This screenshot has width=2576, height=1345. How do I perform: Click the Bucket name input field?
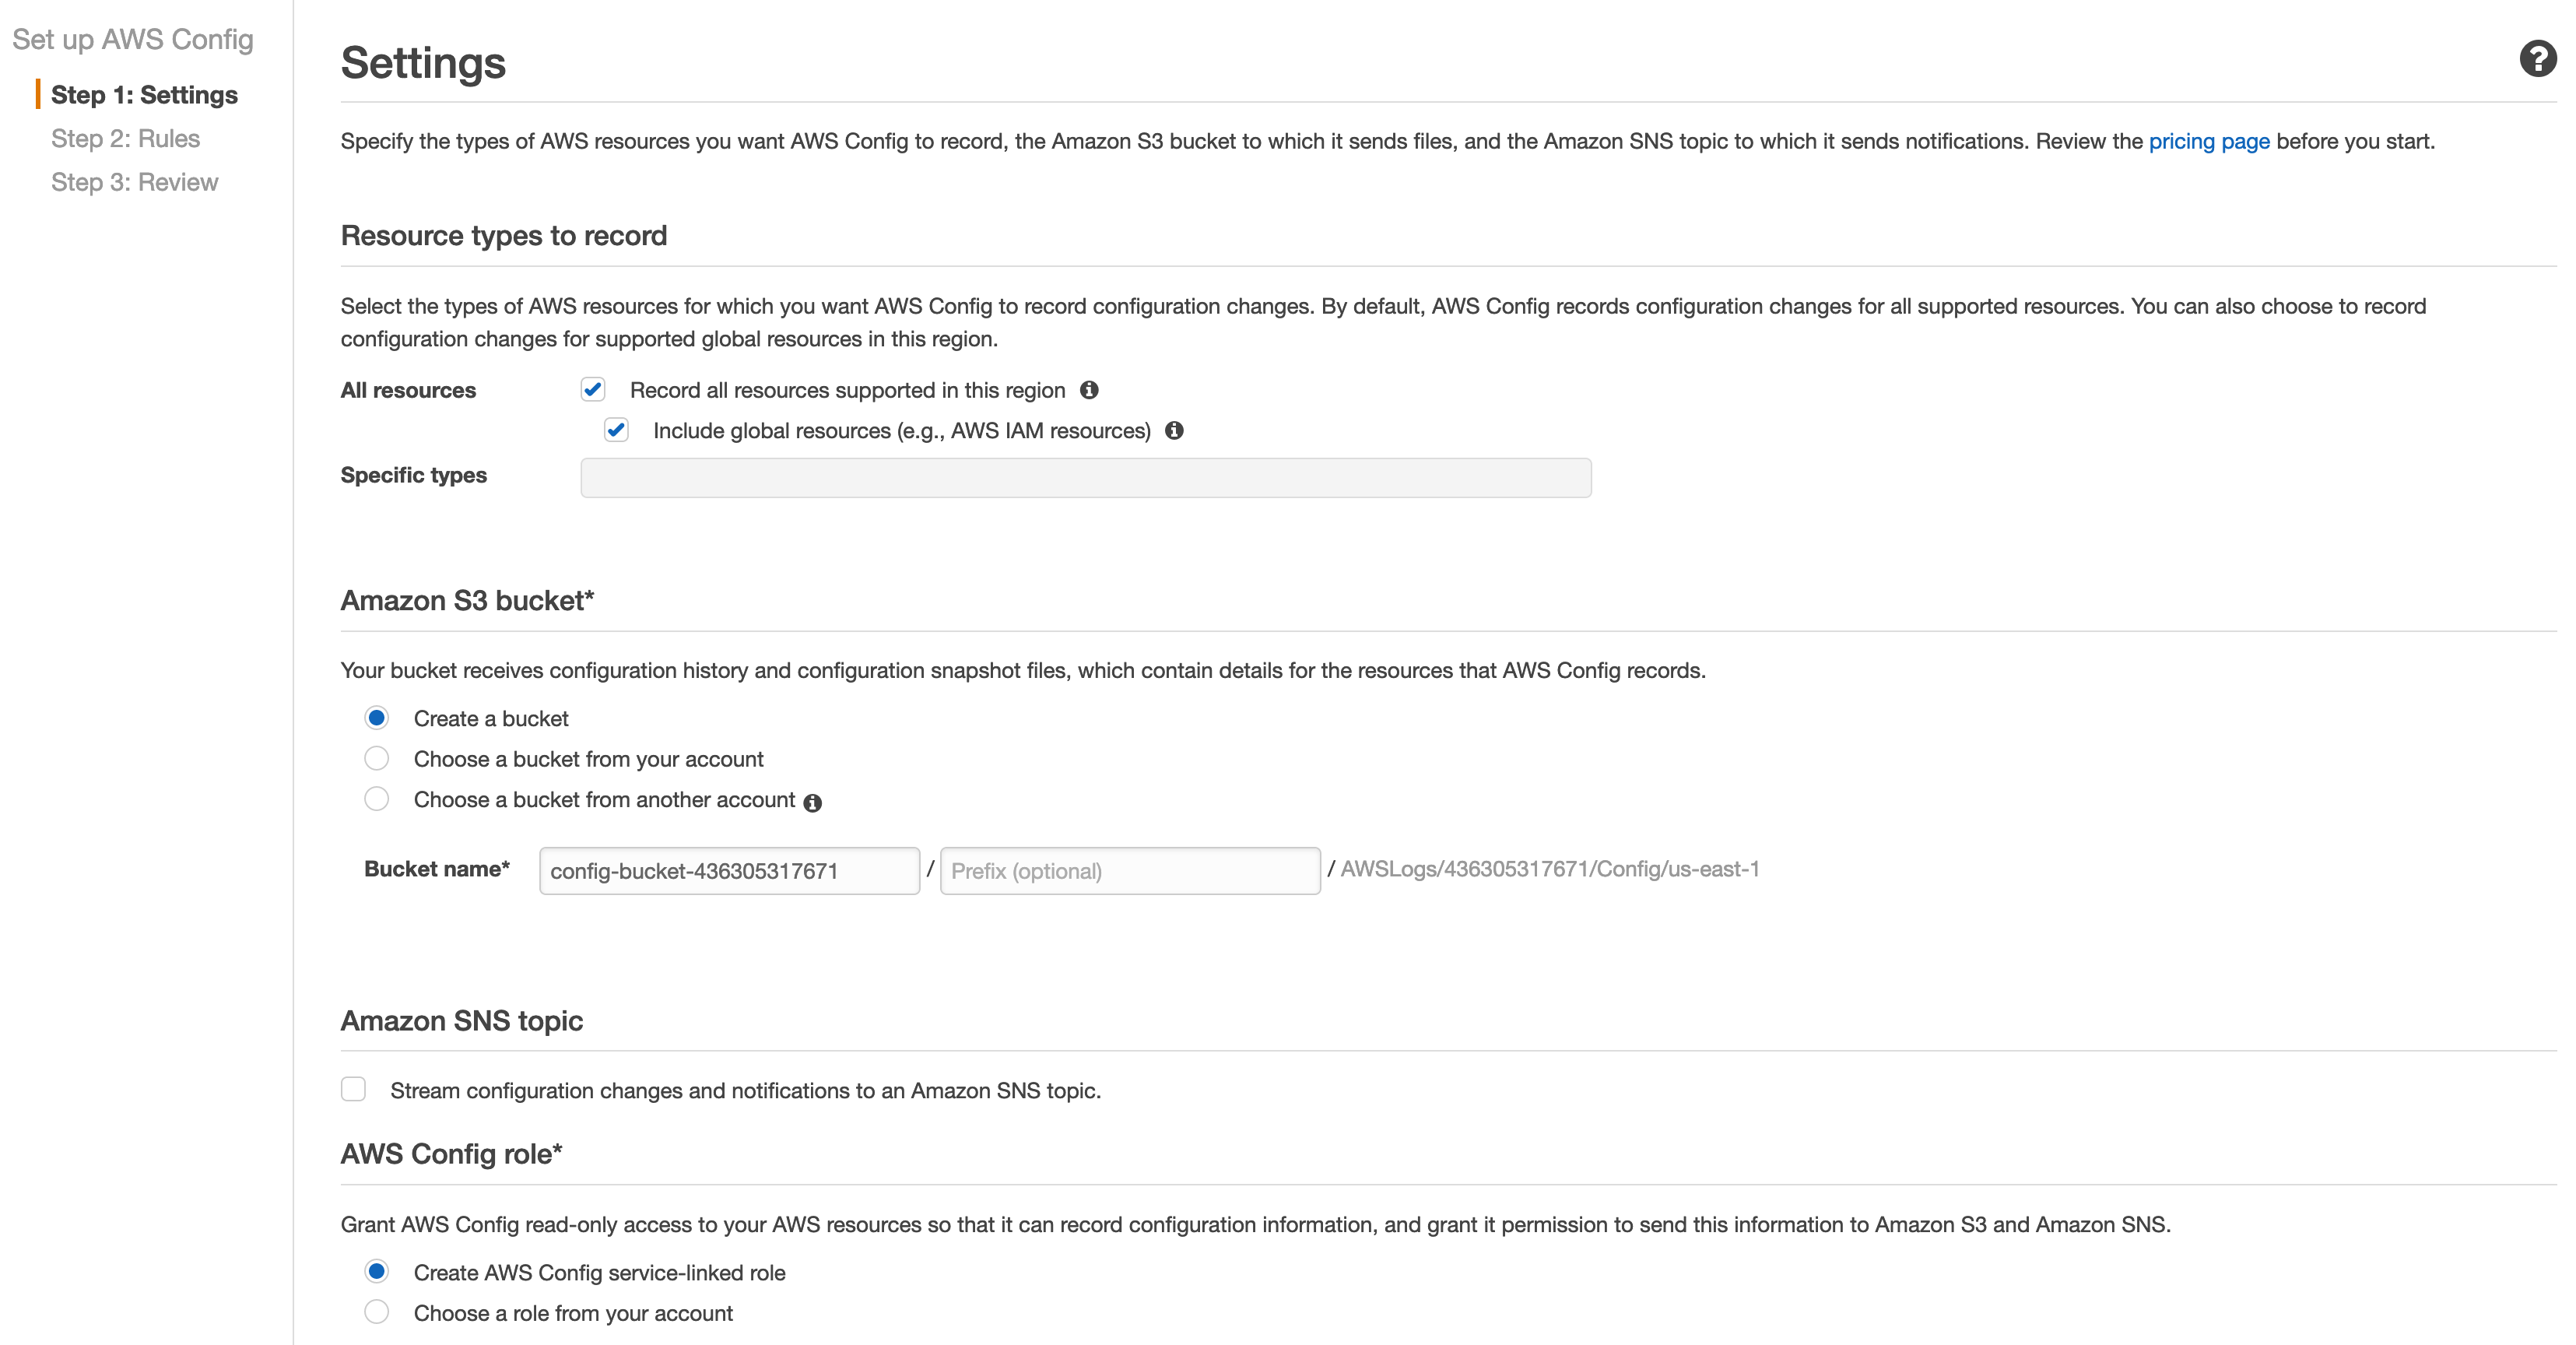coord(731,869)
